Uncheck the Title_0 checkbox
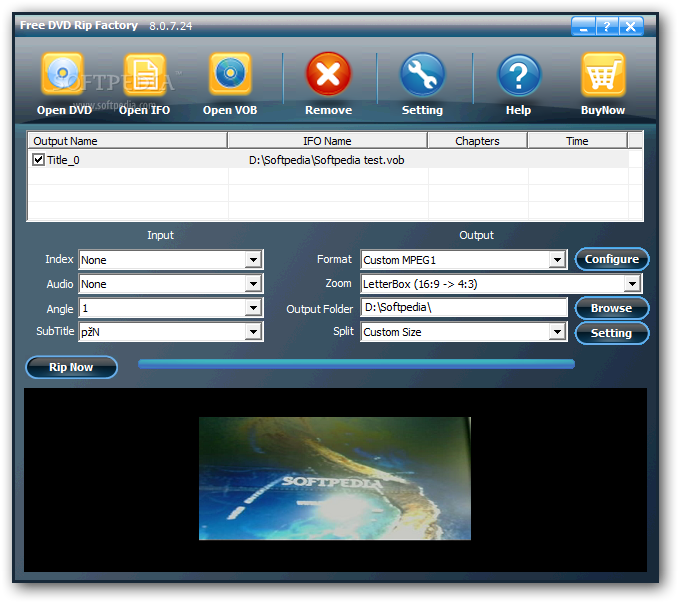Viewport: 679px width, 603px height. pyautogui.click(x=38, y=159)
